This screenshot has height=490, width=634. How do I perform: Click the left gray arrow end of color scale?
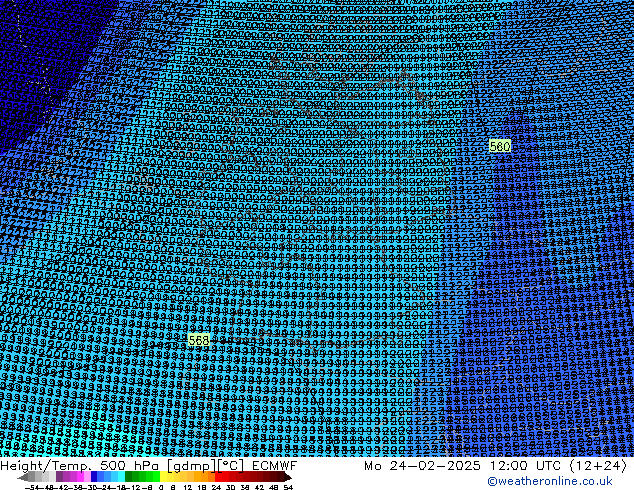click(x=23, y=477)
